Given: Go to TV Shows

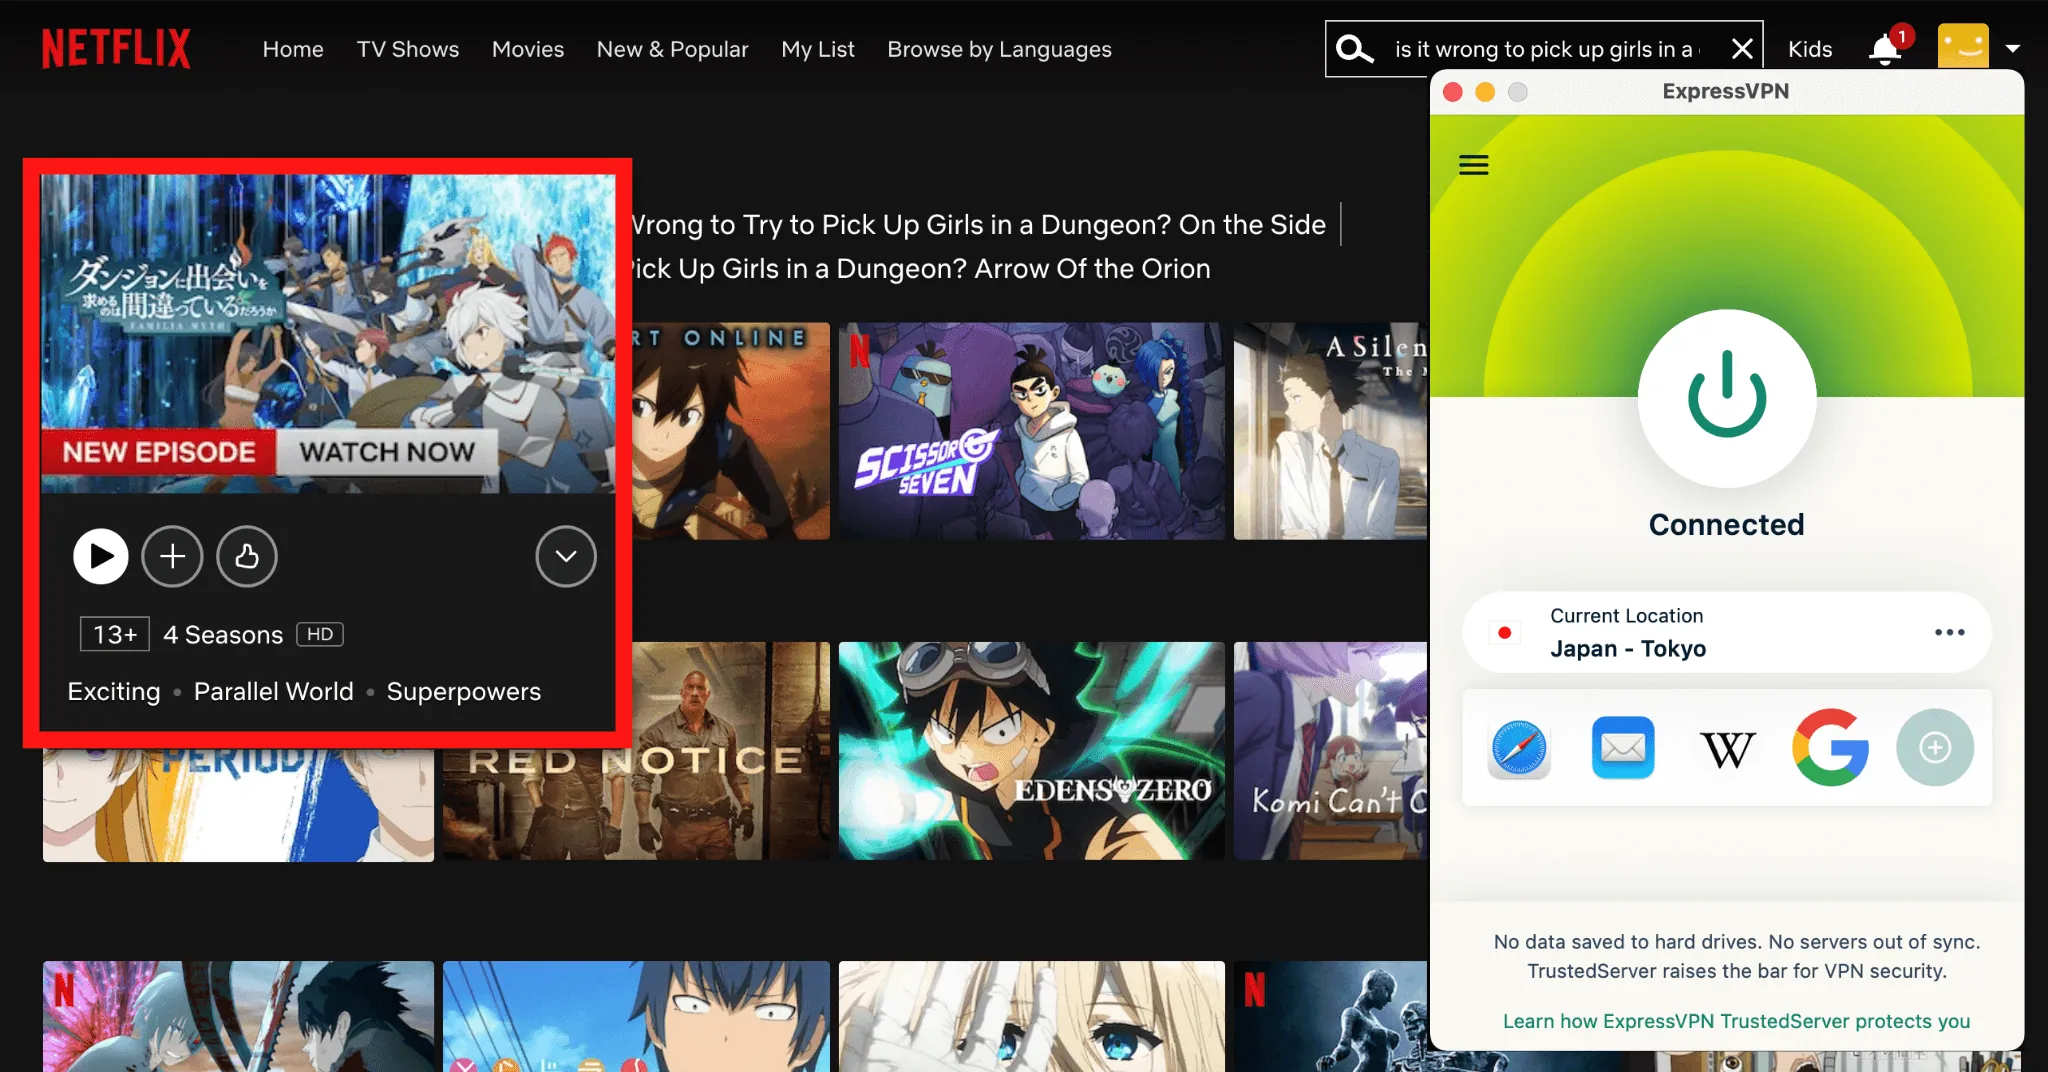Looking at the screenshot, I should pyautogui.click(x=408, y=49).
